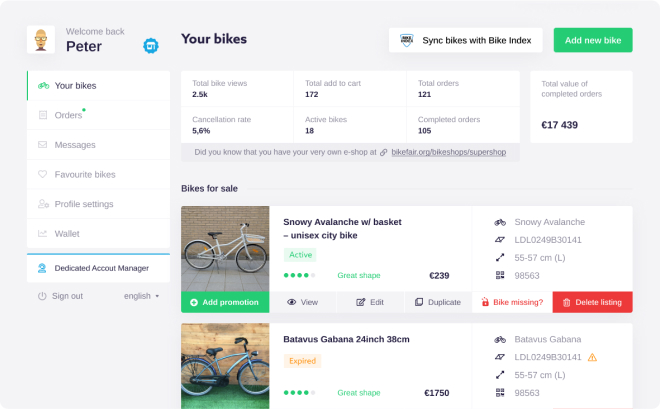Open the english language dropdown
660x409 pixels.
pyautogui.click(x=141, y=296)
